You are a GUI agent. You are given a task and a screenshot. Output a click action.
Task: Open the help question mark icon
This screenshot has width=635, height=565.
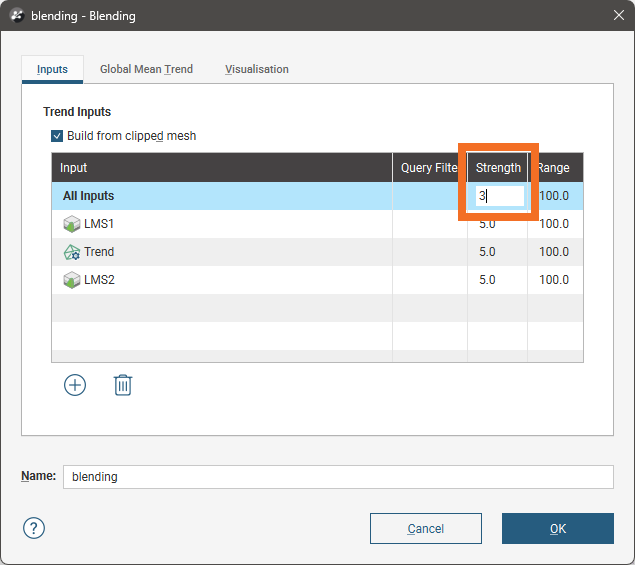pyautogui.click(x=34, y=528)
